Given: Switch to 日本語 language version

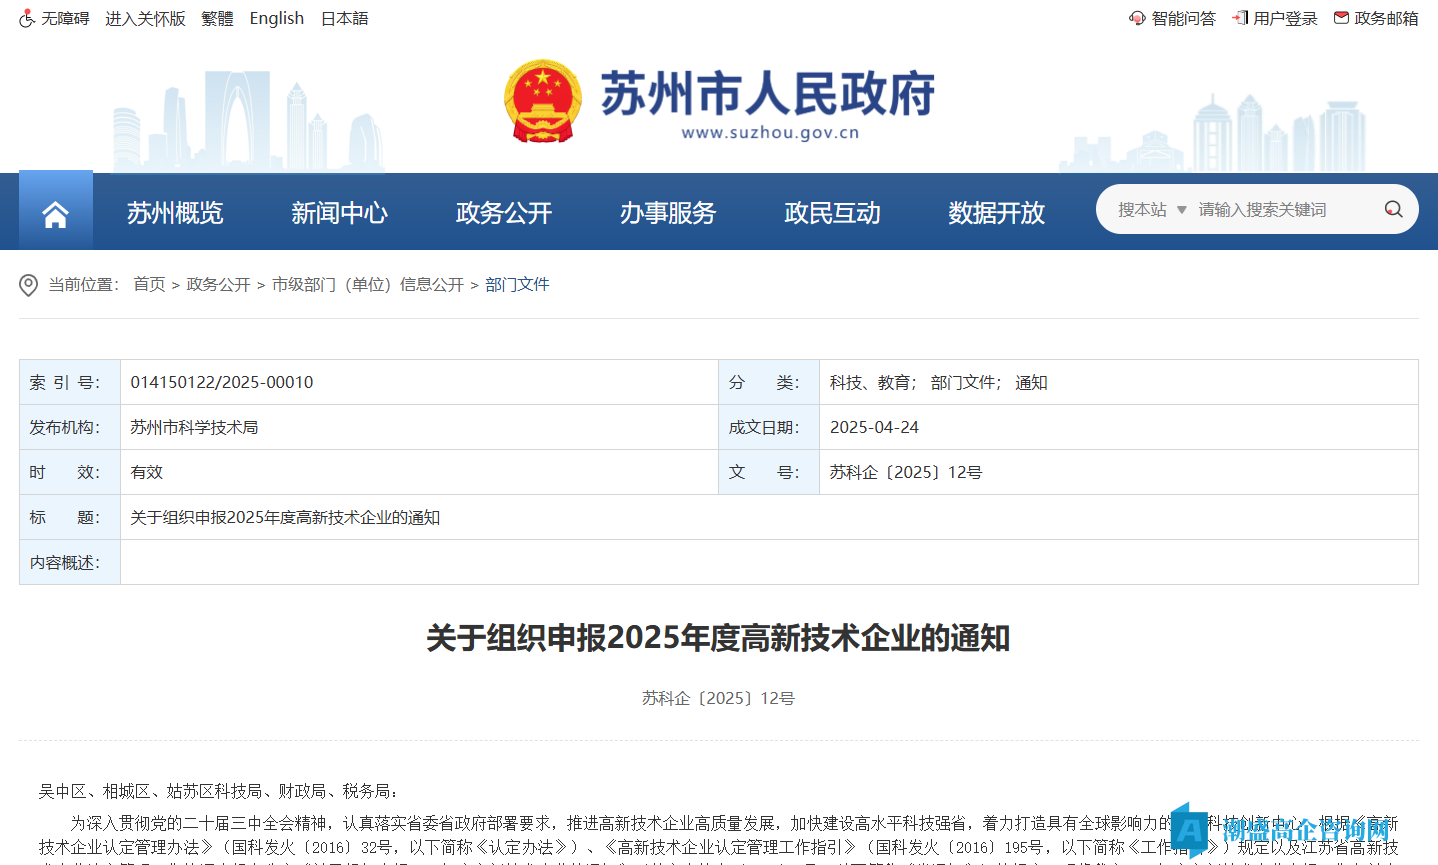Looking at the screenshot, I should (x=344, y=18).
